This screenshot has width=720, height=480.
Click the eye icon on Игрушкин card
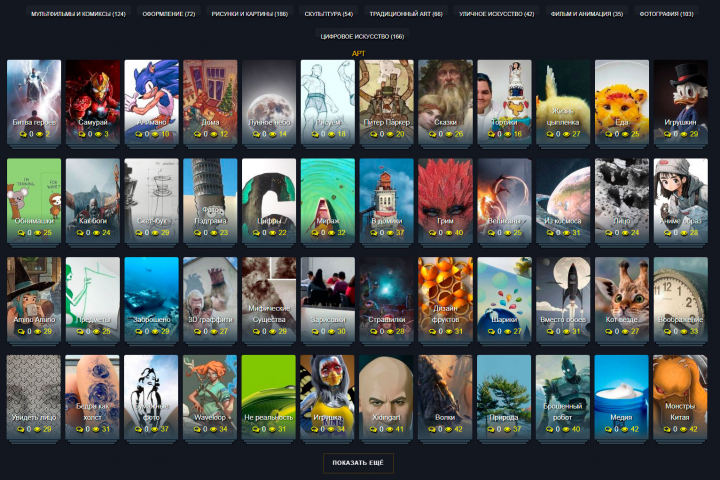tap(684, 134)
